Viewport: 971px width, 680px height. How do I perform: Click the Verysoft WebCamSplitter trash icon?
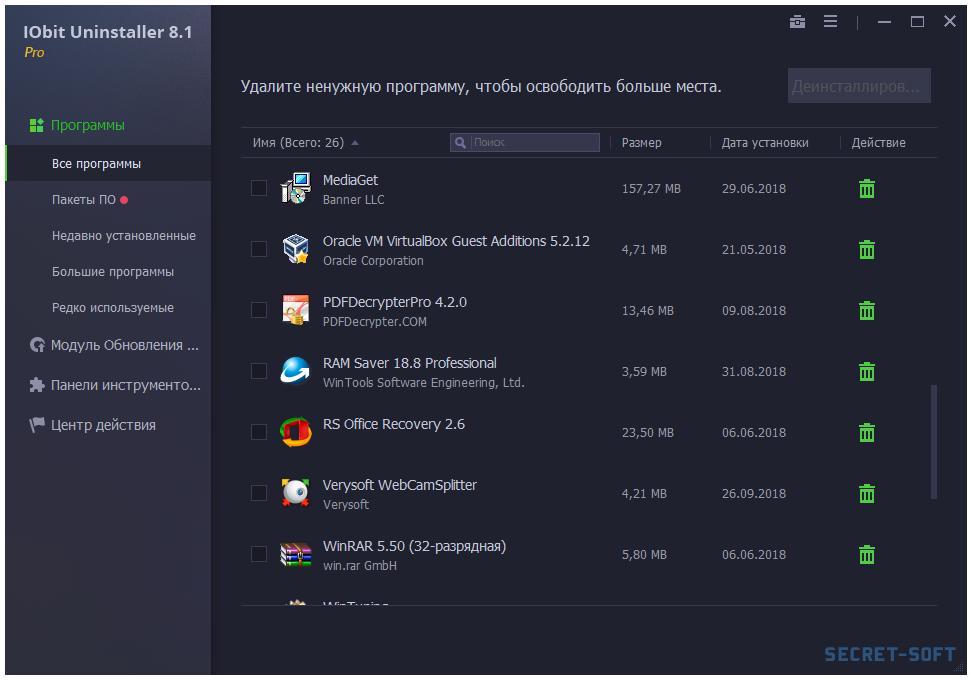[867, 494]
